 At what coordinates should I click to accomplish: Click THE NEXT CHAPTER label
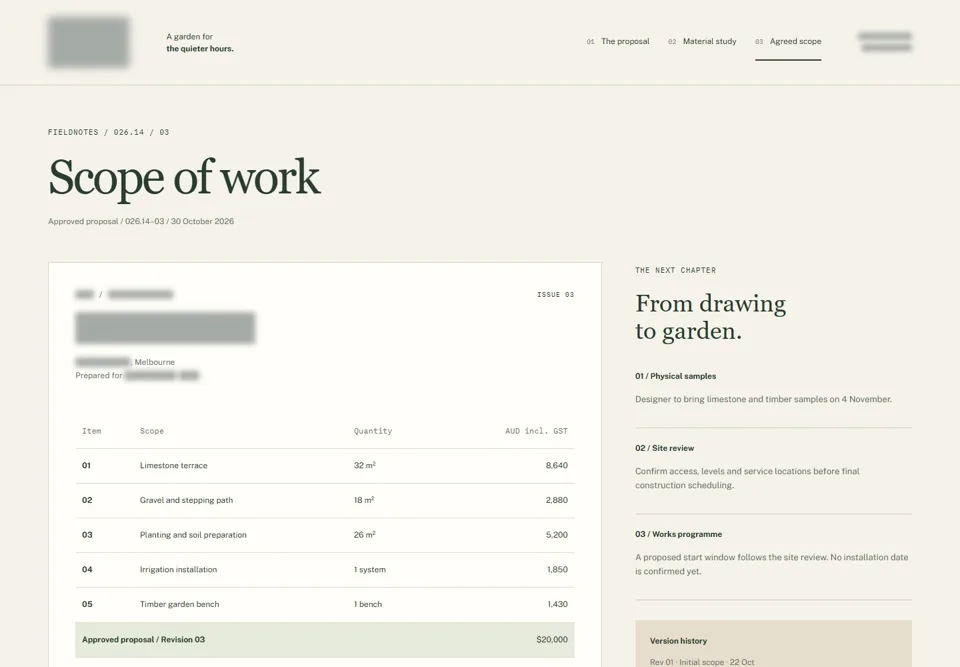click(675, 270)
